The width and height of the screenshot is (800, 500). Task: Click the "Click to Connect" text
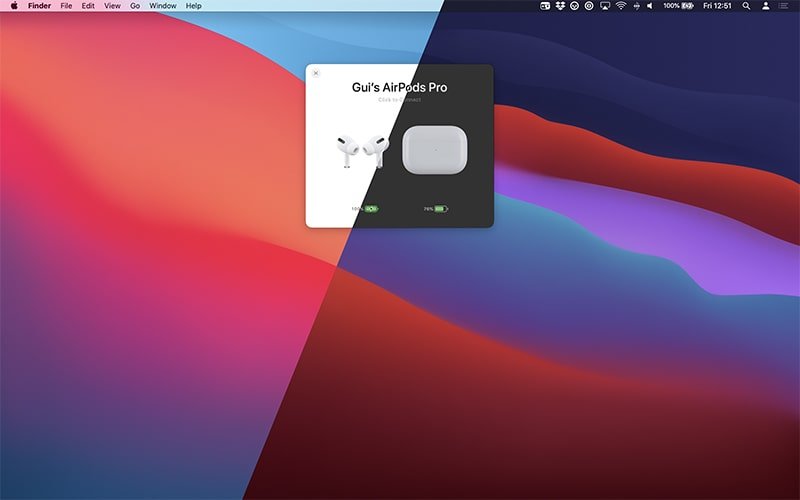399,100
